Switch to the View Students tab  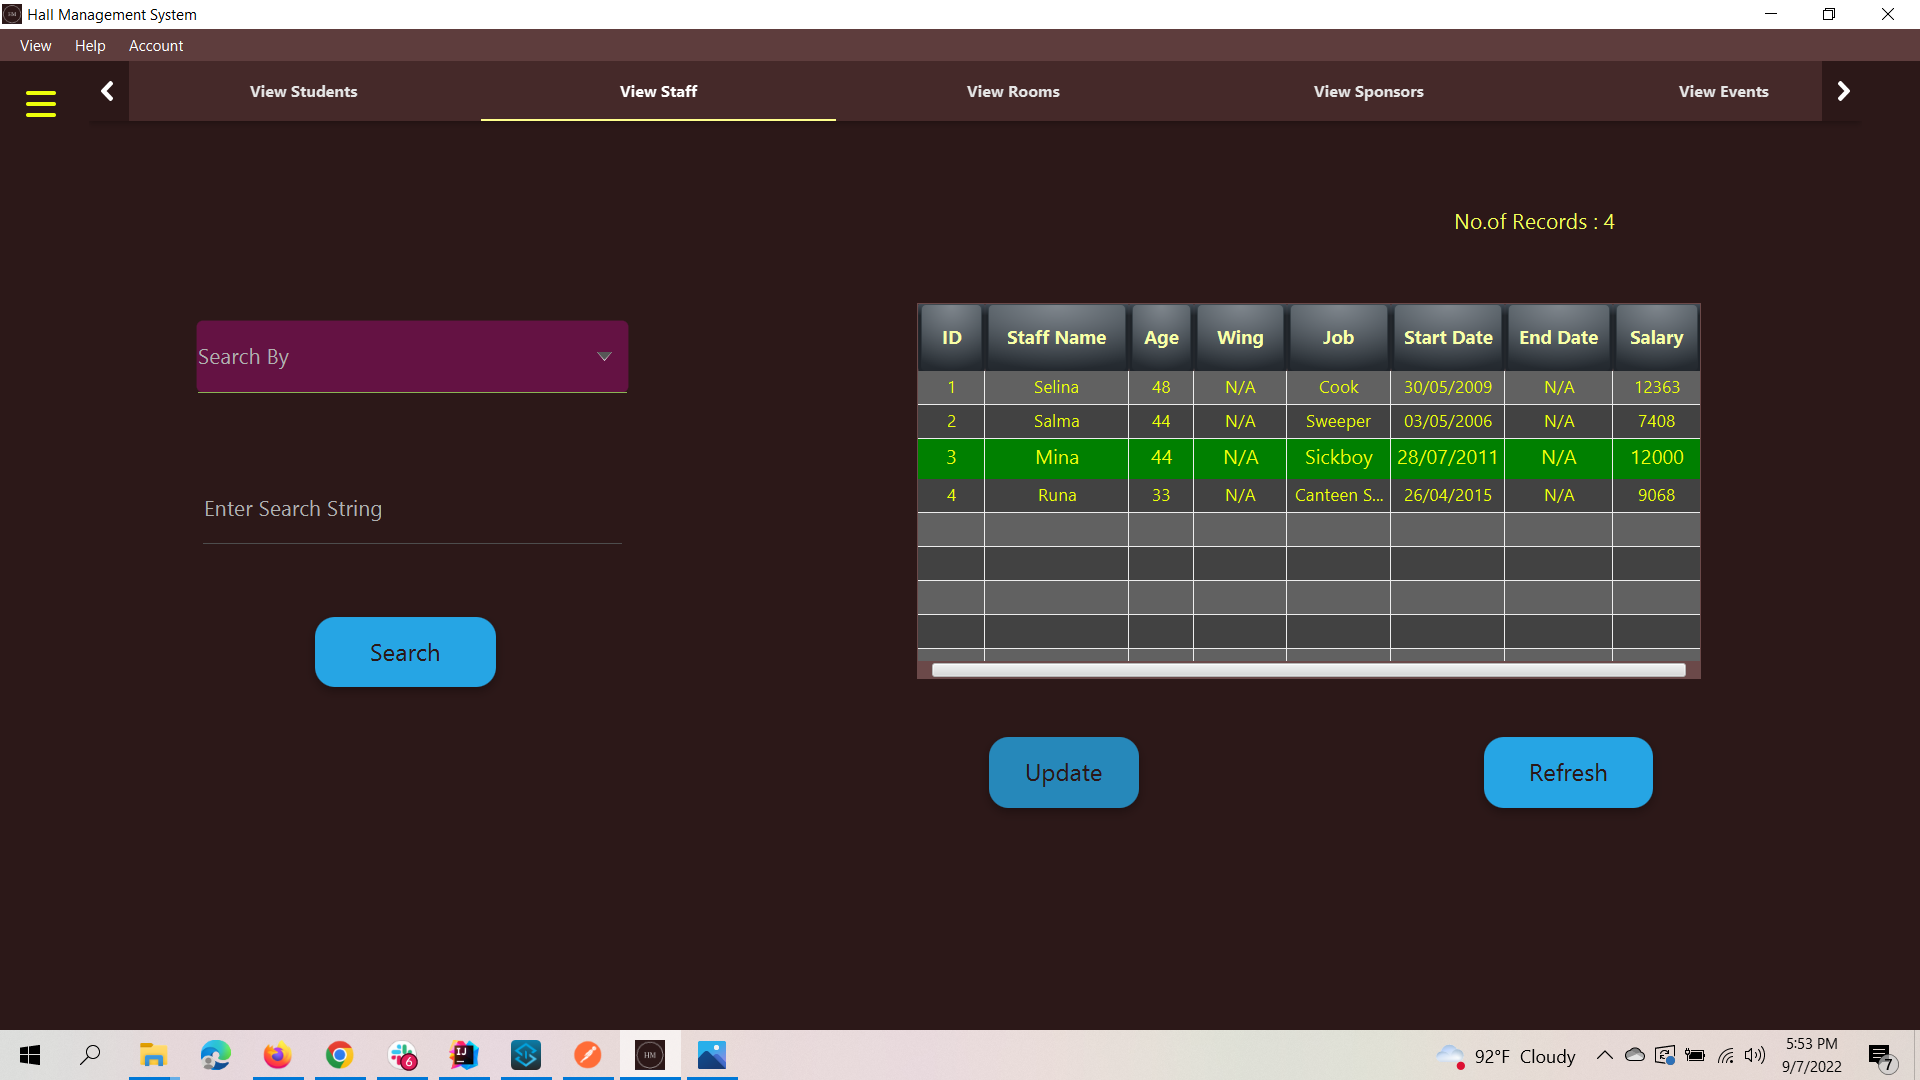point(303,91)
